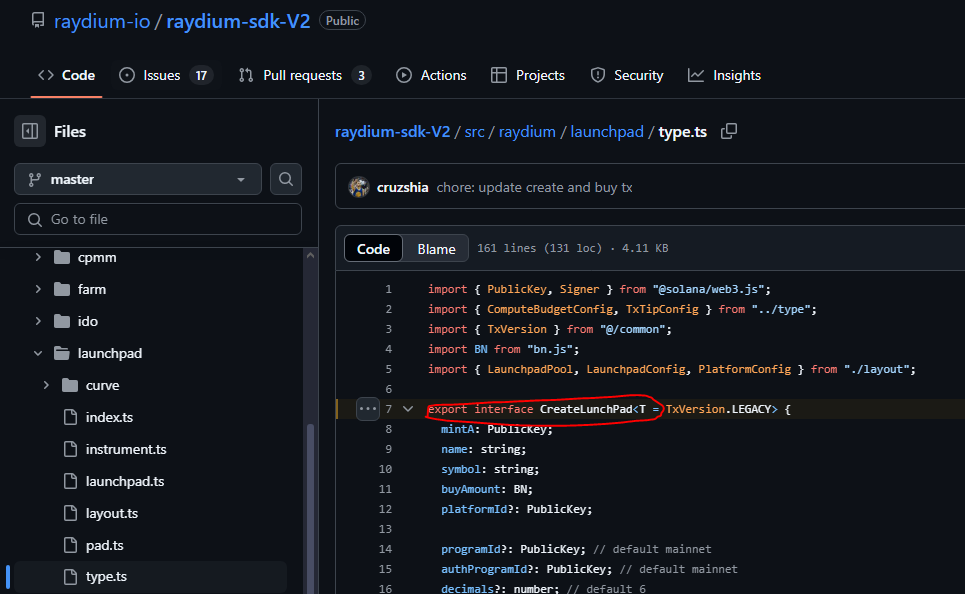Screen dimensions: 965x594
Task: Click the farm folder icon
Action: [x=62, y=289]
